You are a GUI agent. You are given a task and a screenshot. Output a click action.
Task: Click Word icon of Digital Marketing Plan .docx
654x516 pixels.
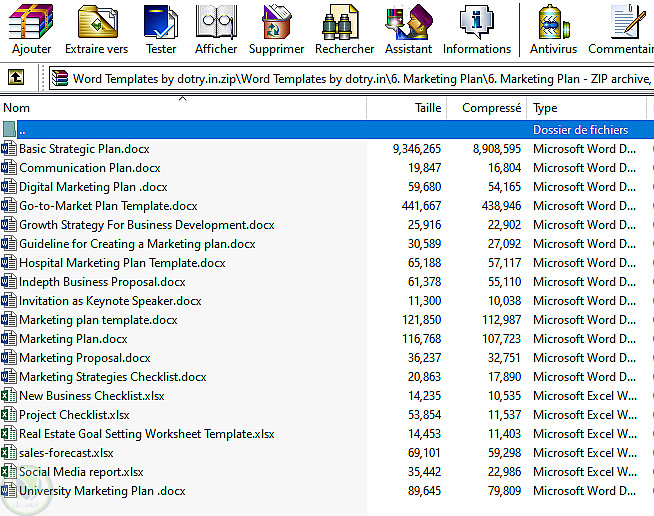click(9, 186)
